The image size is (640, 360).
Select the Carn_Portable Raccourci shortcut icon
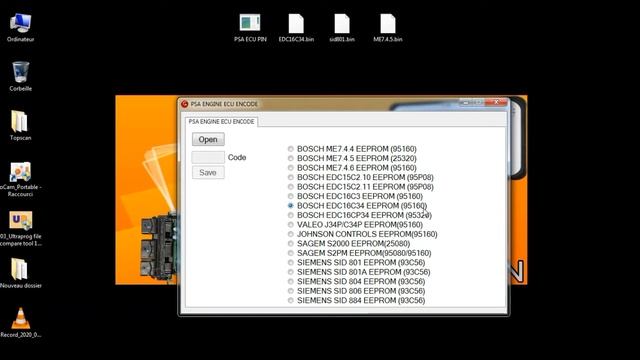pyautogui.click(x=20, y=172)
